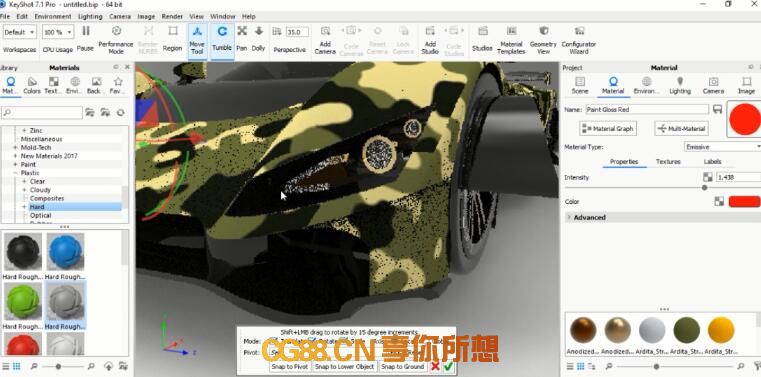Open the Material Graph
The width and height of the screenshot is (761, 377).
click(608, 129)
